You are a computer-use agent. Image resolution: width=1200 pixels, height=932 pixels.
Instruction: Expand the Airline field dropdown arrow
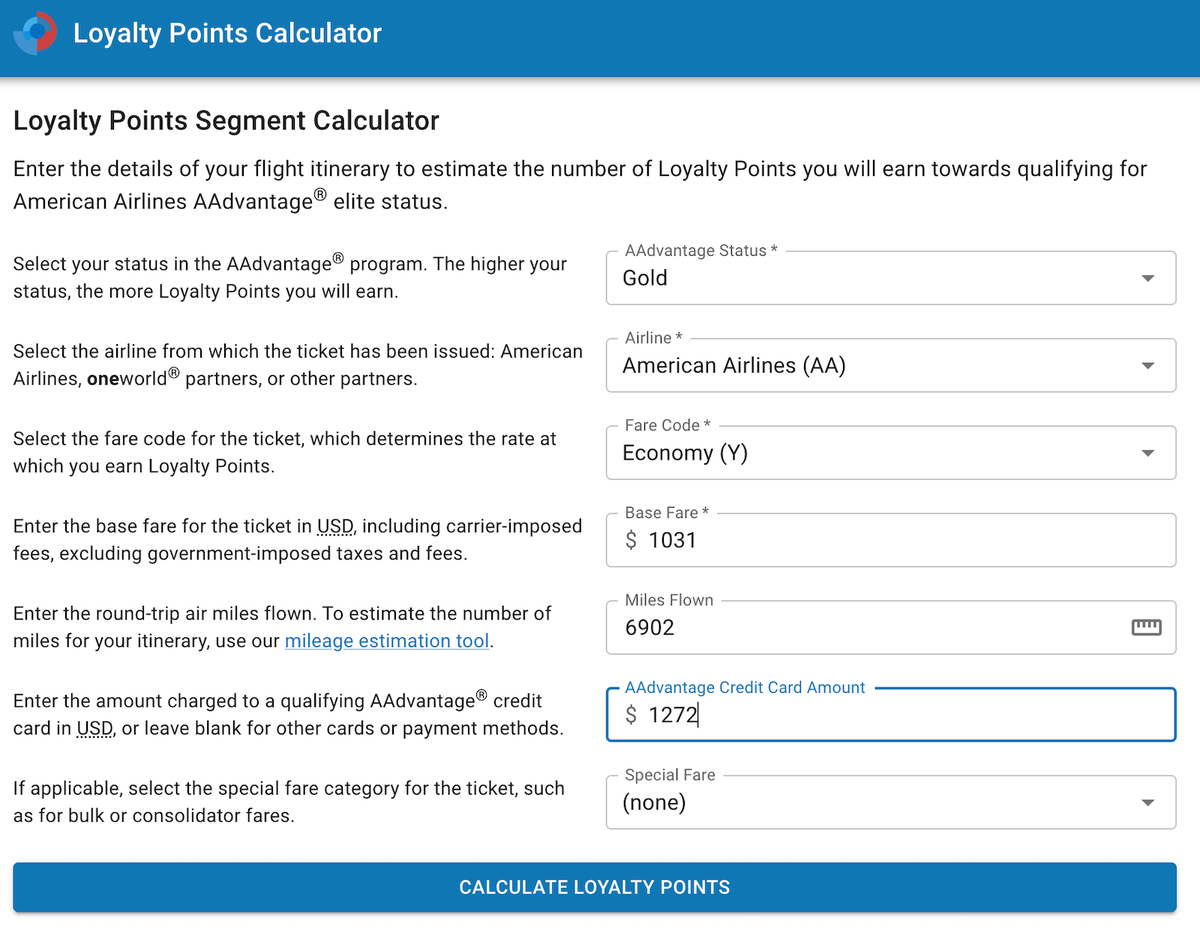[x=1148, y=365]
